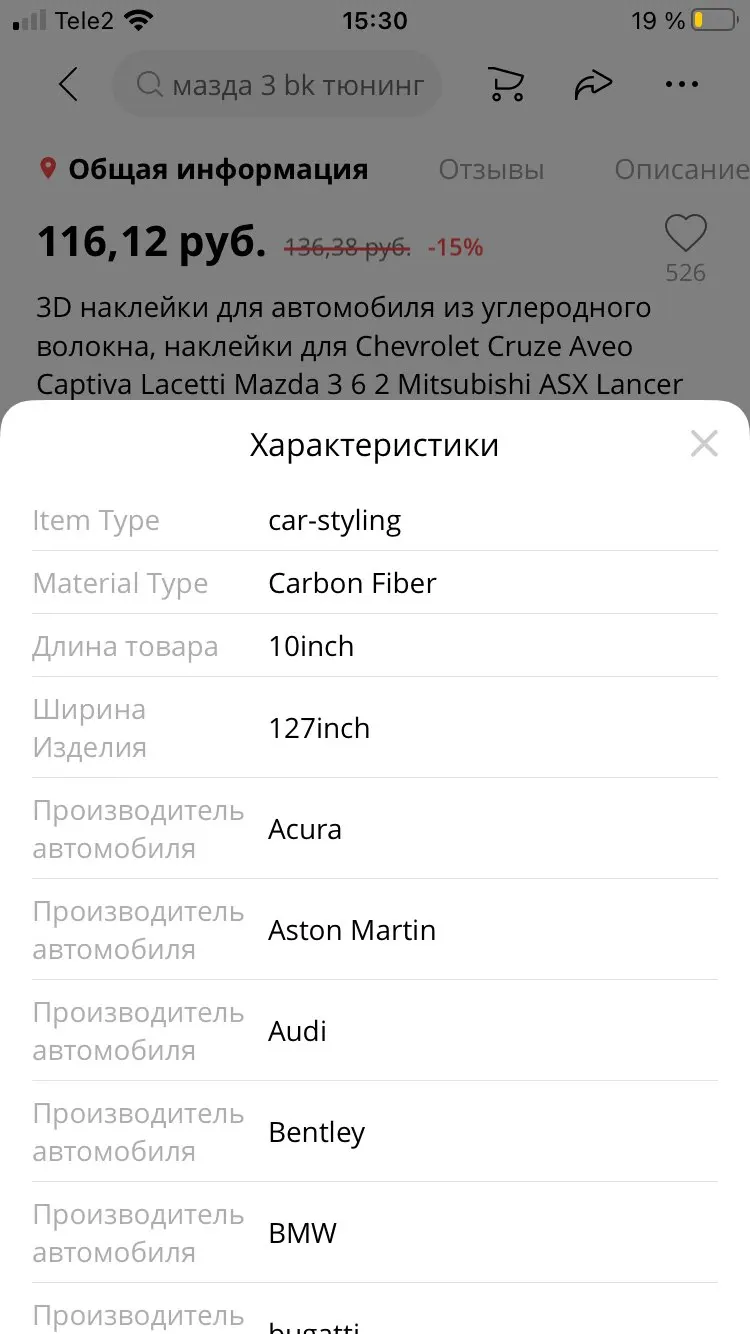Close the Характеристики panel
The height and width of the screenshot is (1334, 750).
pos(704,443)
